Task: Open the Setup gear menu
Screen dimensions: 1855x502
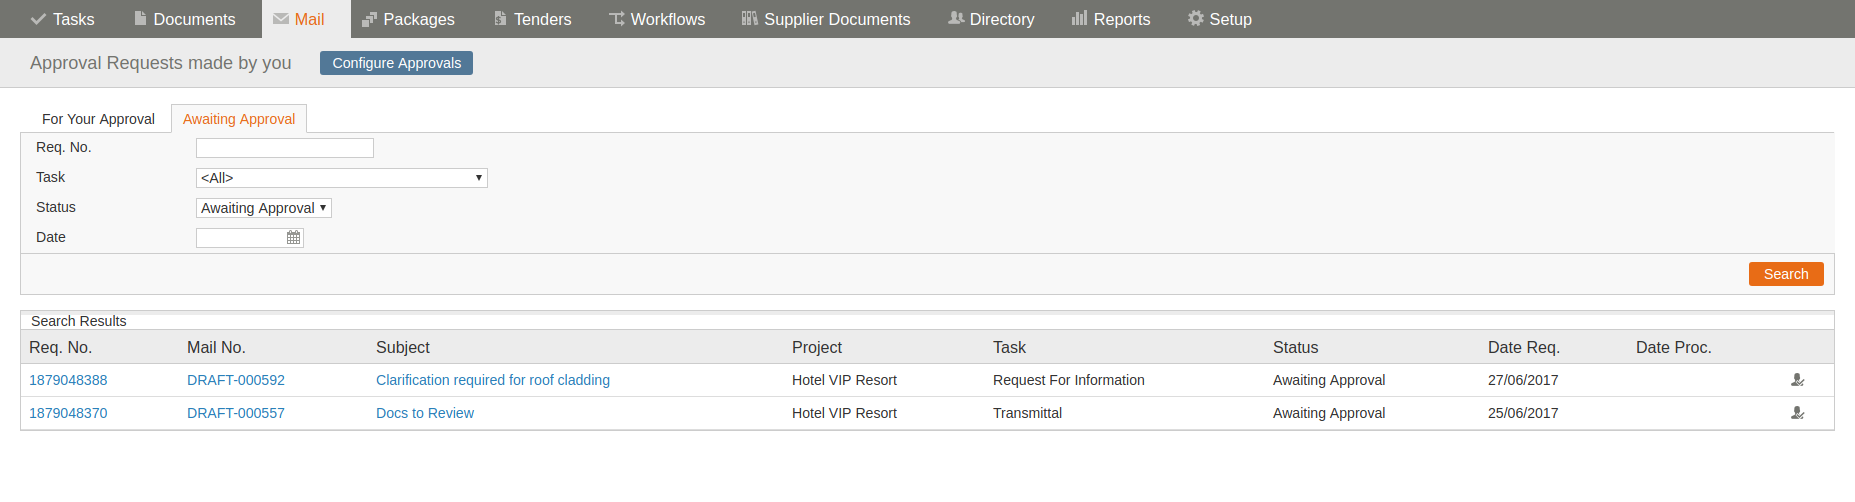Action: 1219,19
